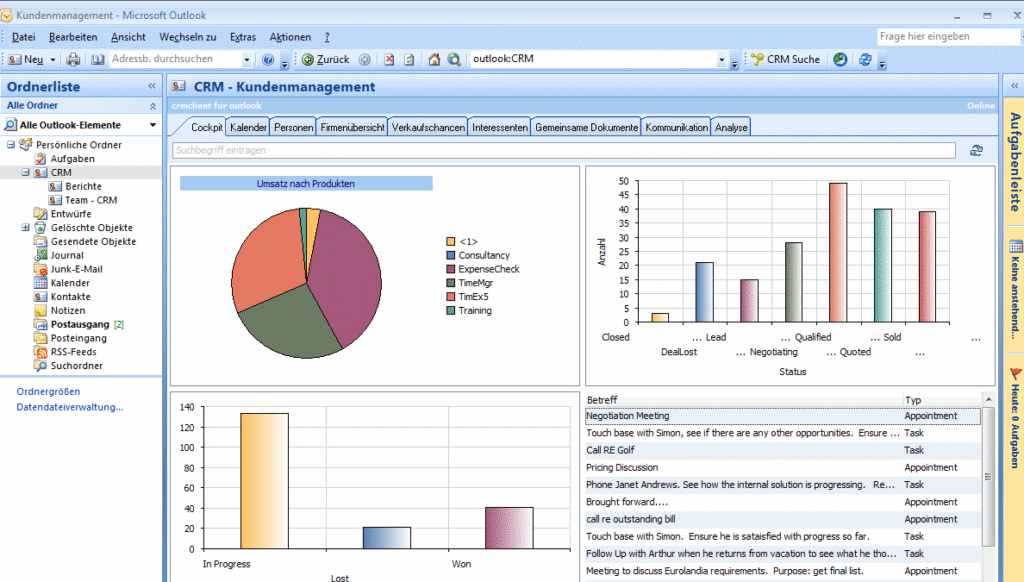Click the Consultancy legend color swatch
This screenshot has width=1024, height=582.
click(451, 255)
